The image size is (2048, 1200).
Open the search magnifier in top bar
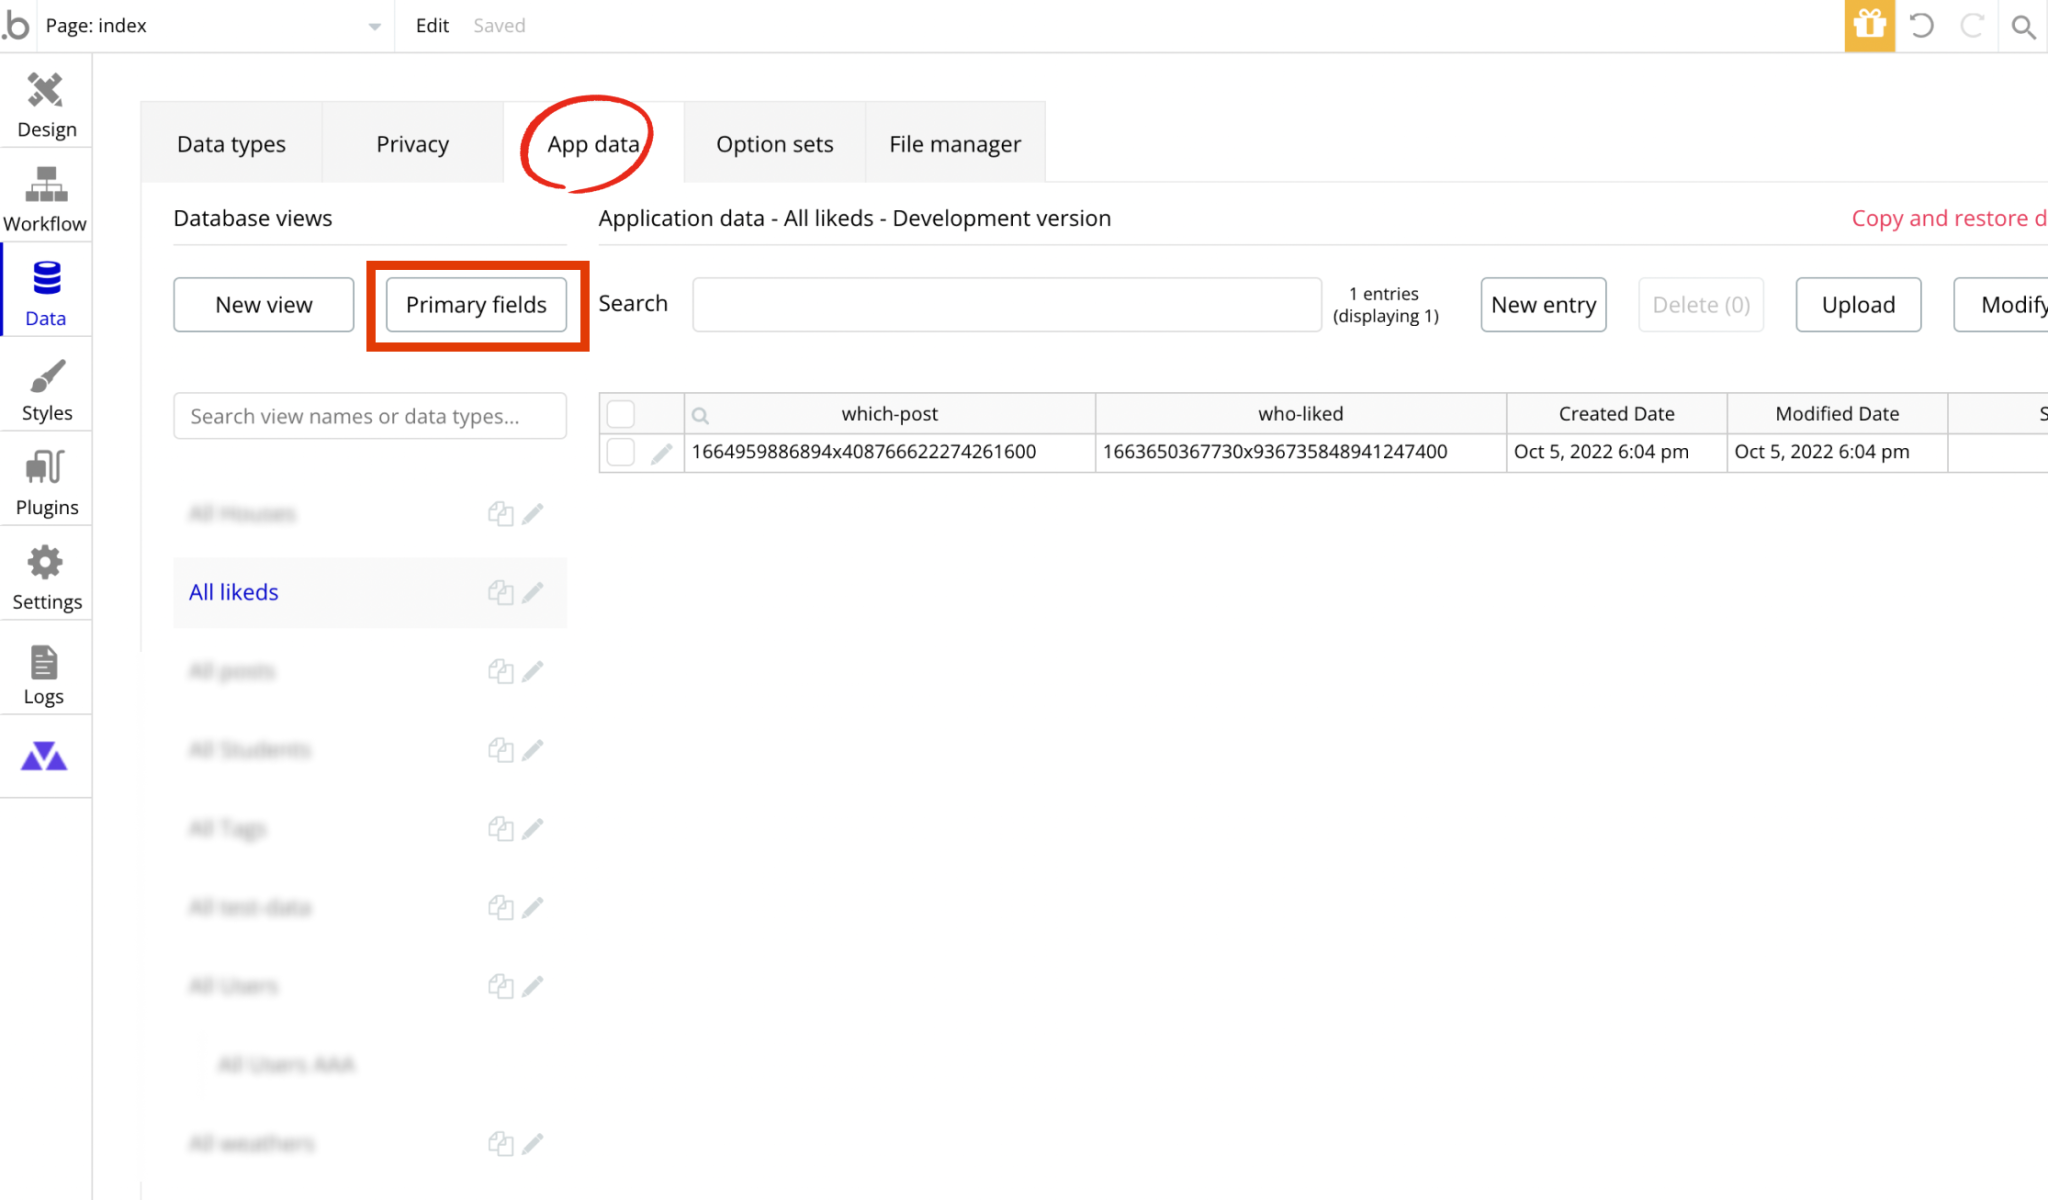click(x=2023, y=27)
